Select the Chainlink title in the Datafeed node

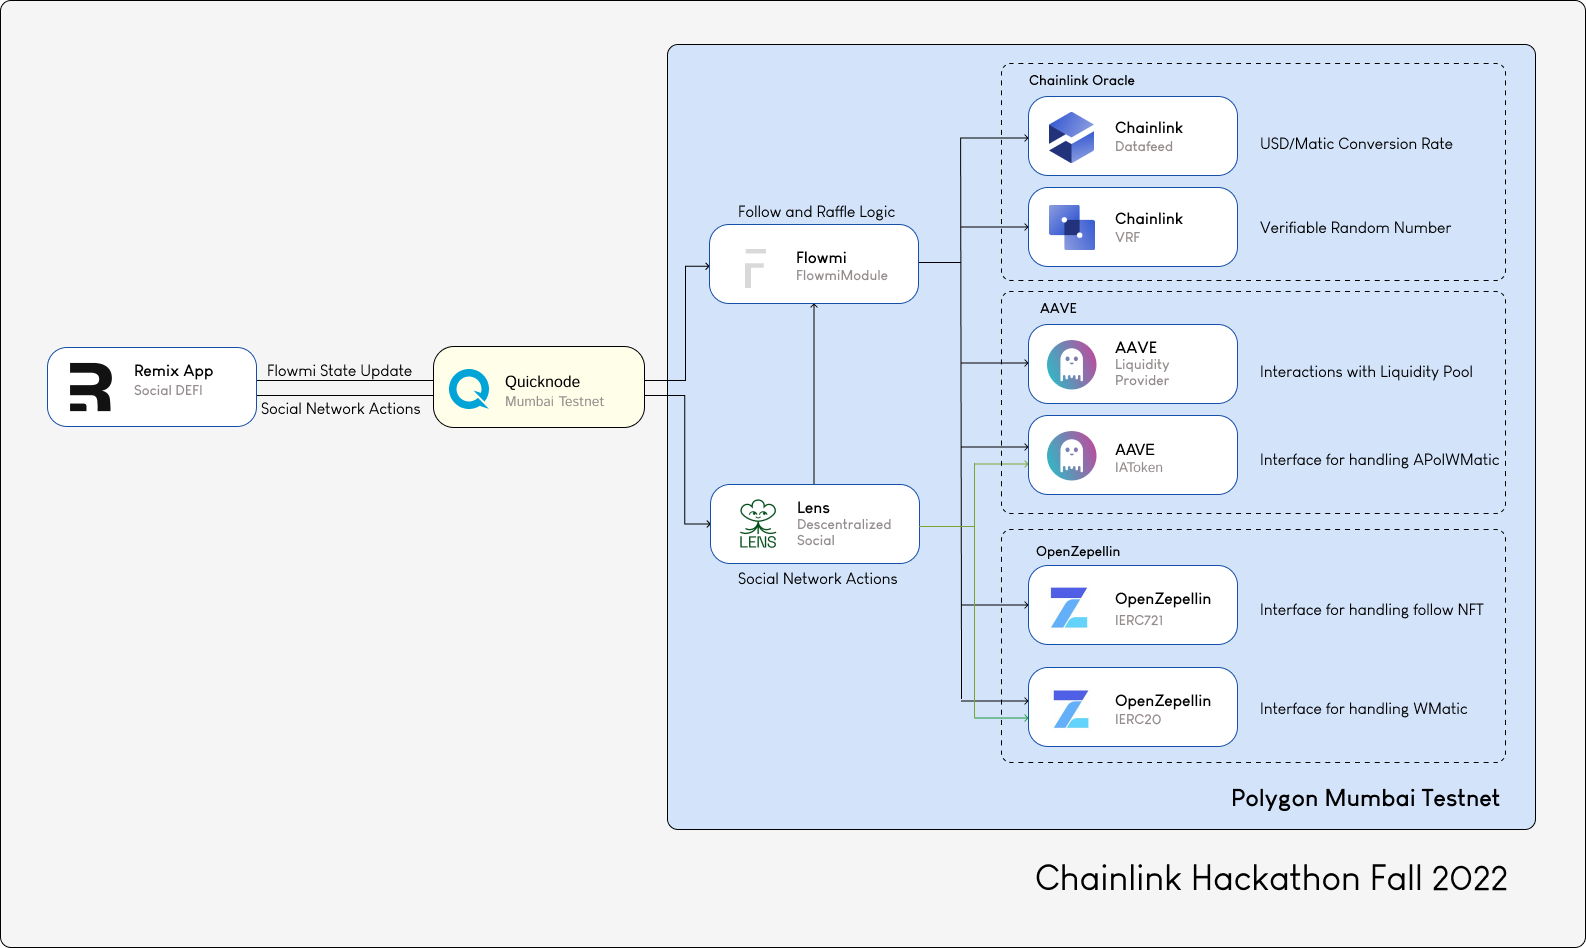click(1149, 128)
